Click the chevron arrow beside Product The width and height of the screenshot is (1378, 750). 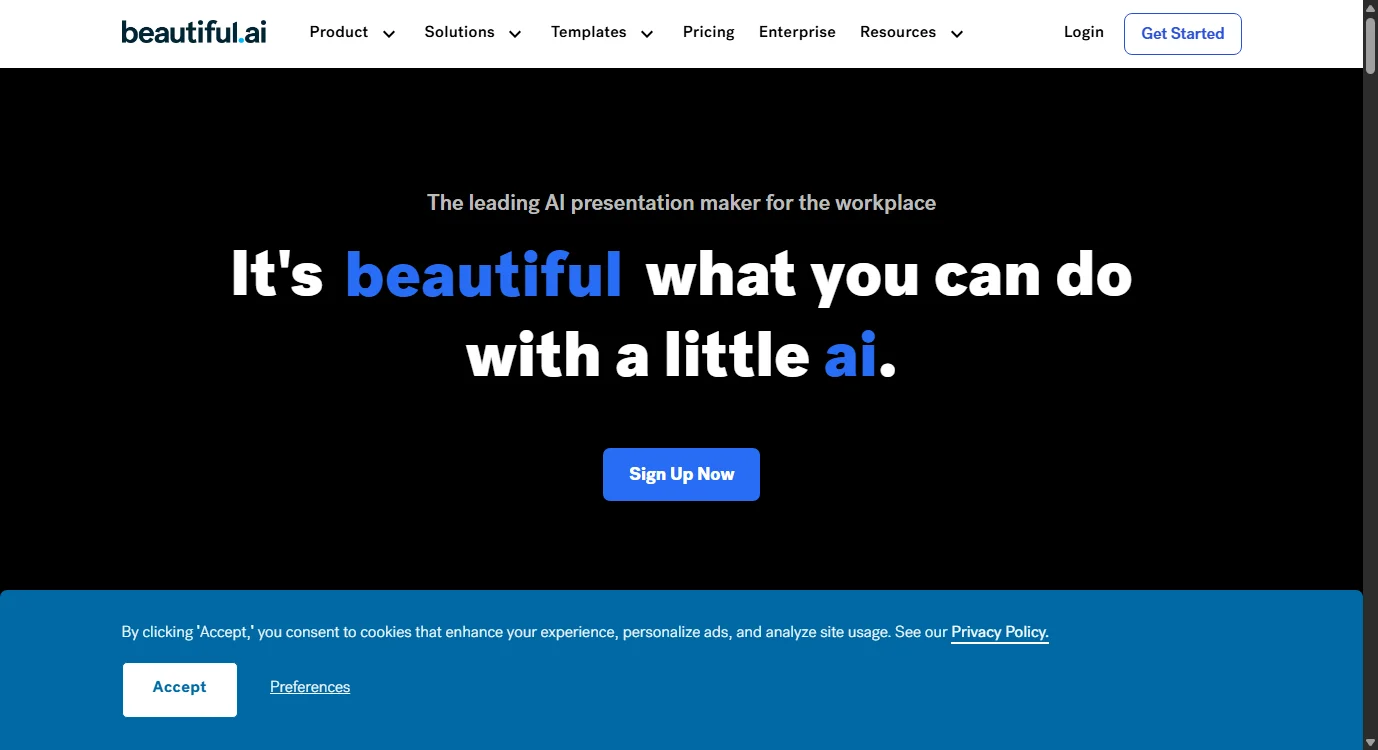pos(389,34)
